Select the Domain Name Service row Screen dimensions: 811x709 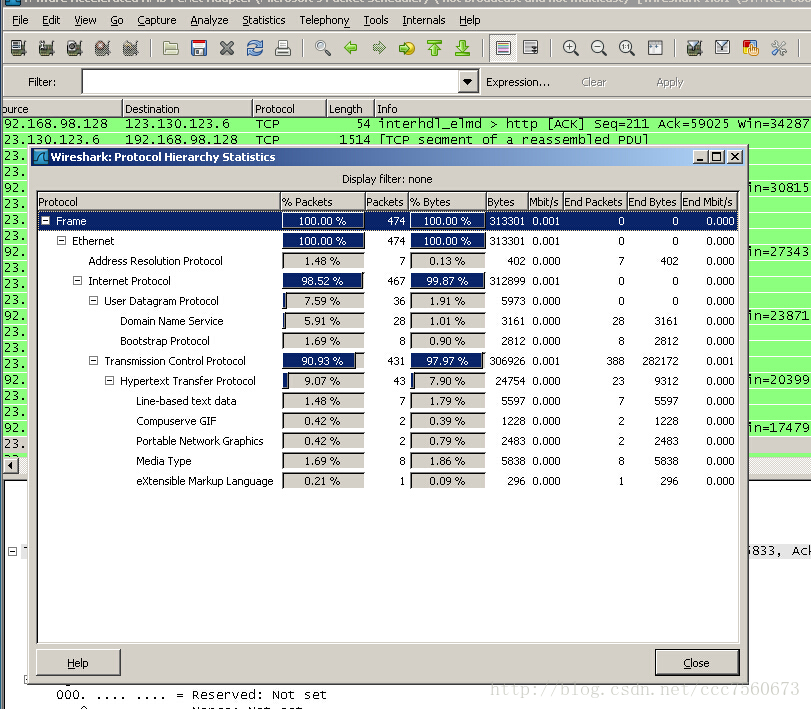point(388,321)
